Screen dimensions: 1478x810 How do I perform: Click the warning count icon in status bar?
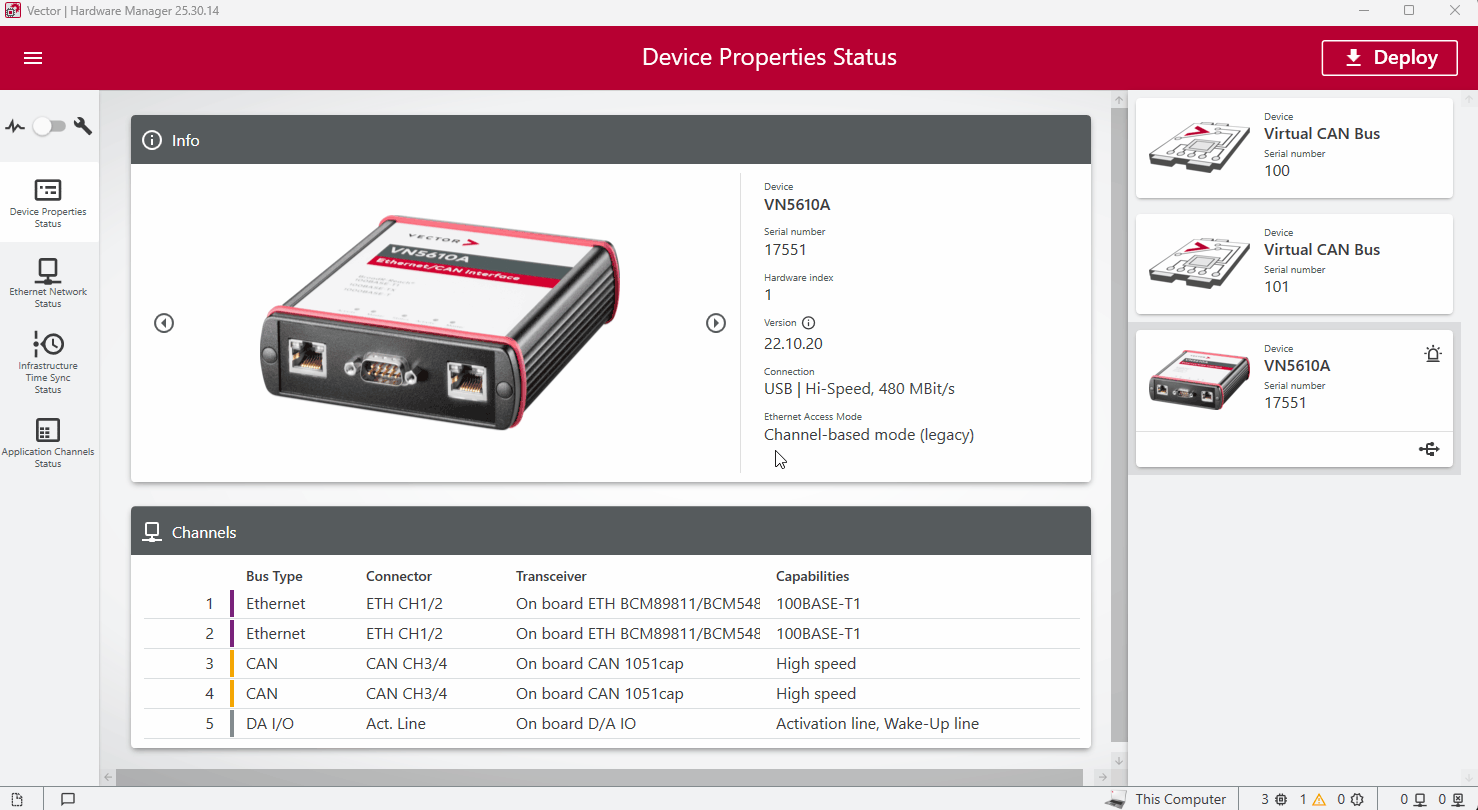point(1319,799)
